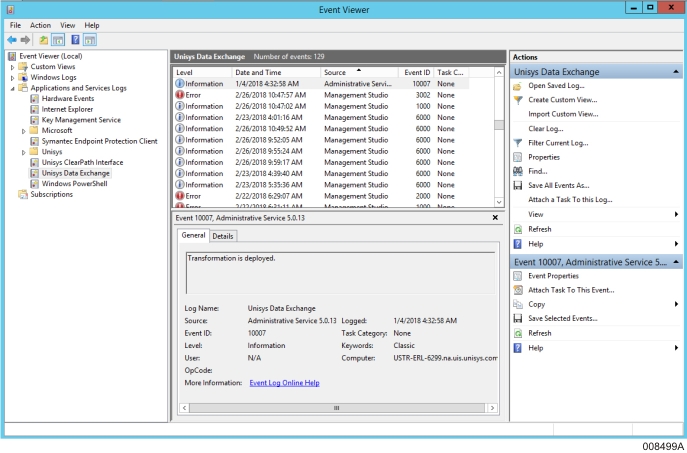This screenshot has height=453, width=687.
Task: Select the Internet Explorer log
Action: (67, 109)
